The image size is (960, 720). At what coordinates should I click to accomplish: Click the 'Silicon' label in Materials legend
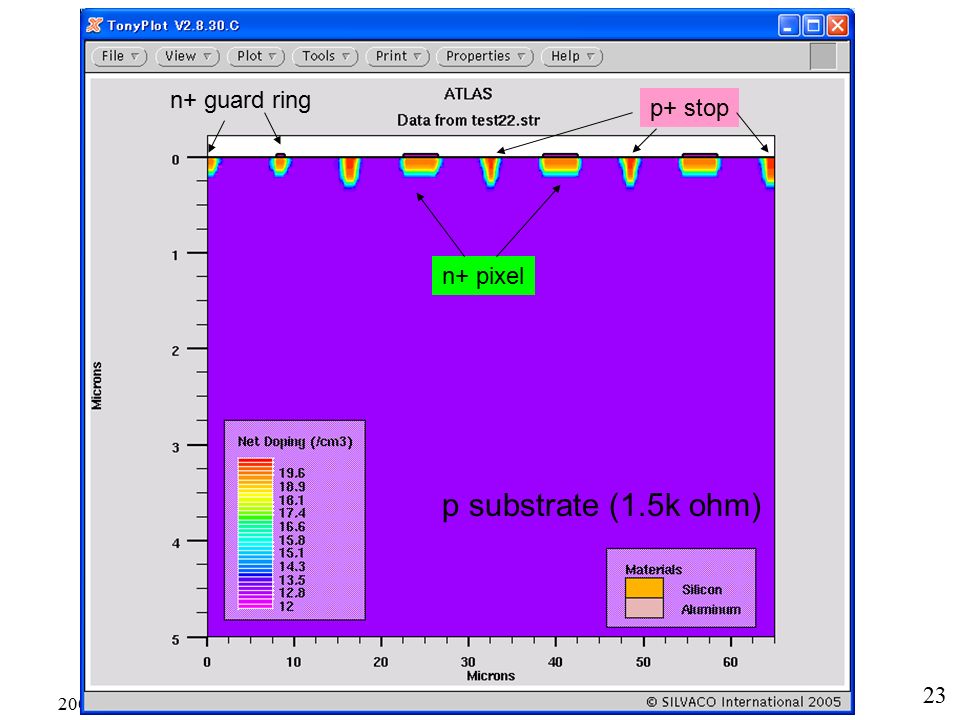coord(702,590)
